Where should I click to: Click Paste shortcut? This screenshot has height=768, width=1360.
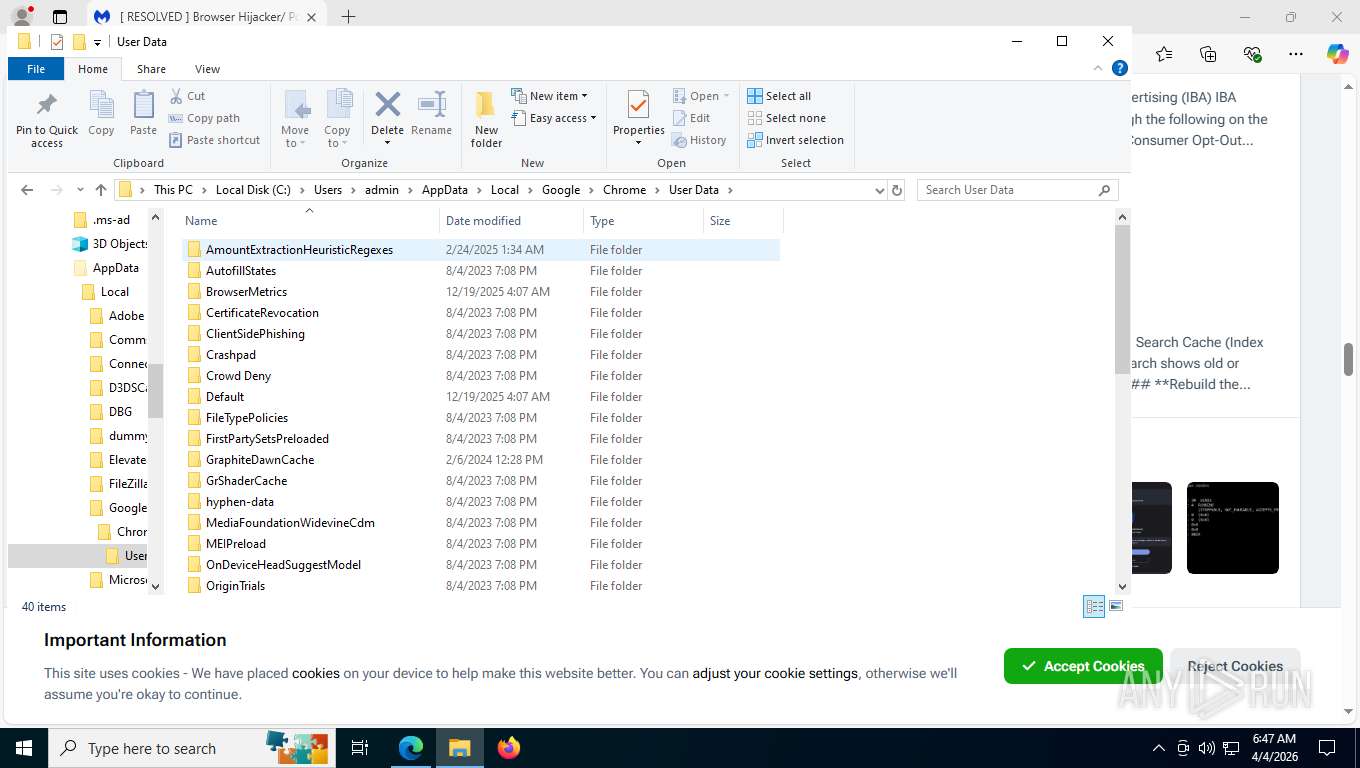click(x=214, y=140)
